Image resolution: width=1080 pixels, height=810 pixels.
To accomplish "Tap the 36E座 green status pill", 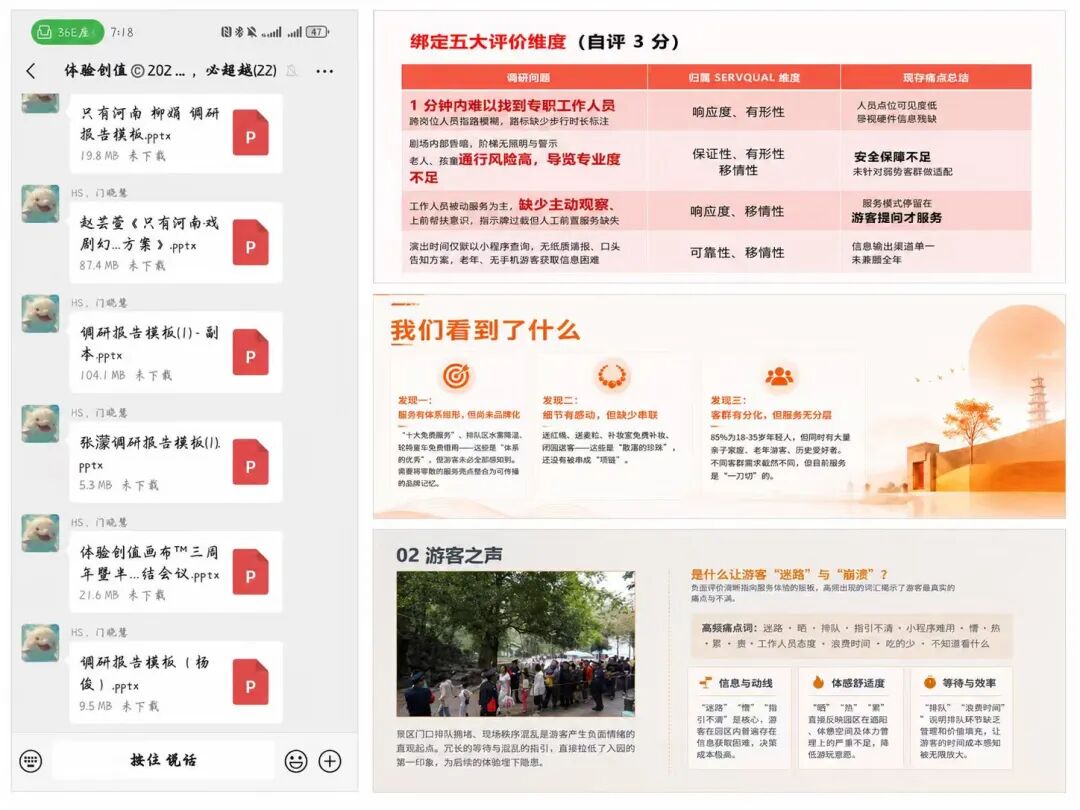I will (x=67, y=32).
